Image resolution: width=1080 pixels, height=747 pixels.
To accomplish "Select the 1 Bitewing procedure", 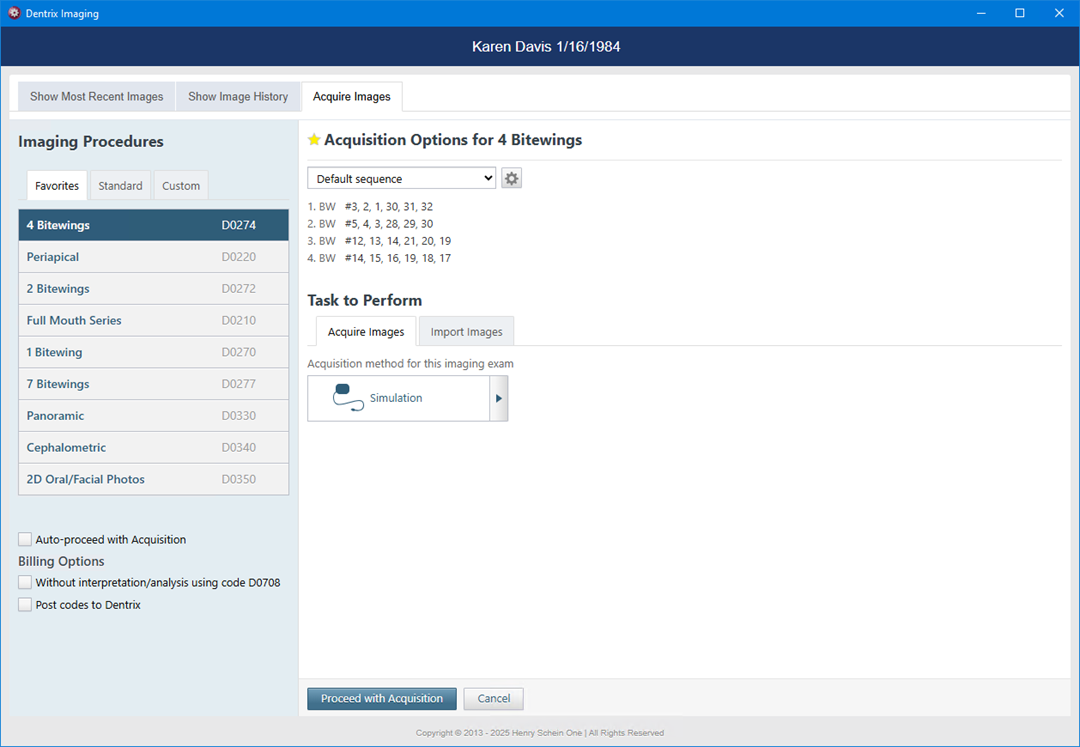I will pos(154,352).
